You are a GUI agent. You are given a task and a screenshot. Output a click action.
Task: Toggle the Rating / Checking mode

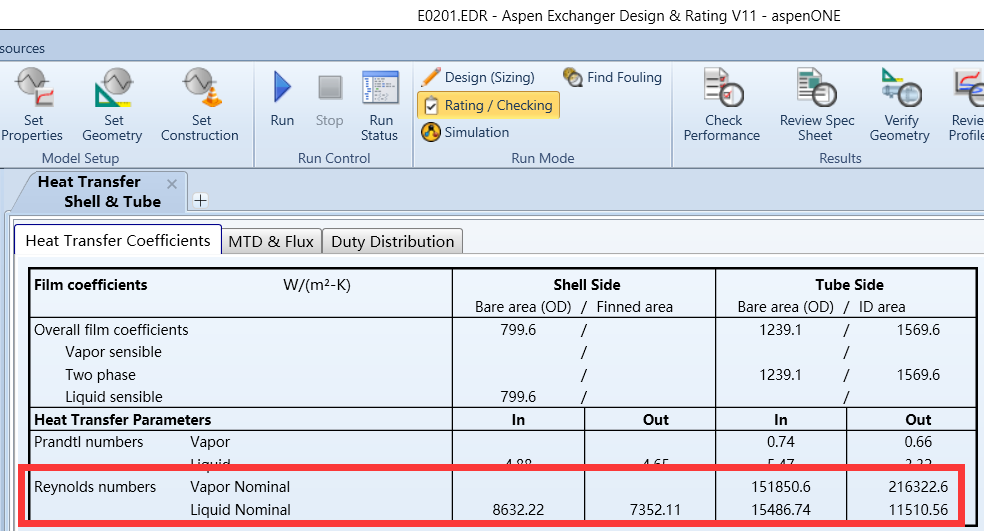pyautogui.click(x=487, y=105)
